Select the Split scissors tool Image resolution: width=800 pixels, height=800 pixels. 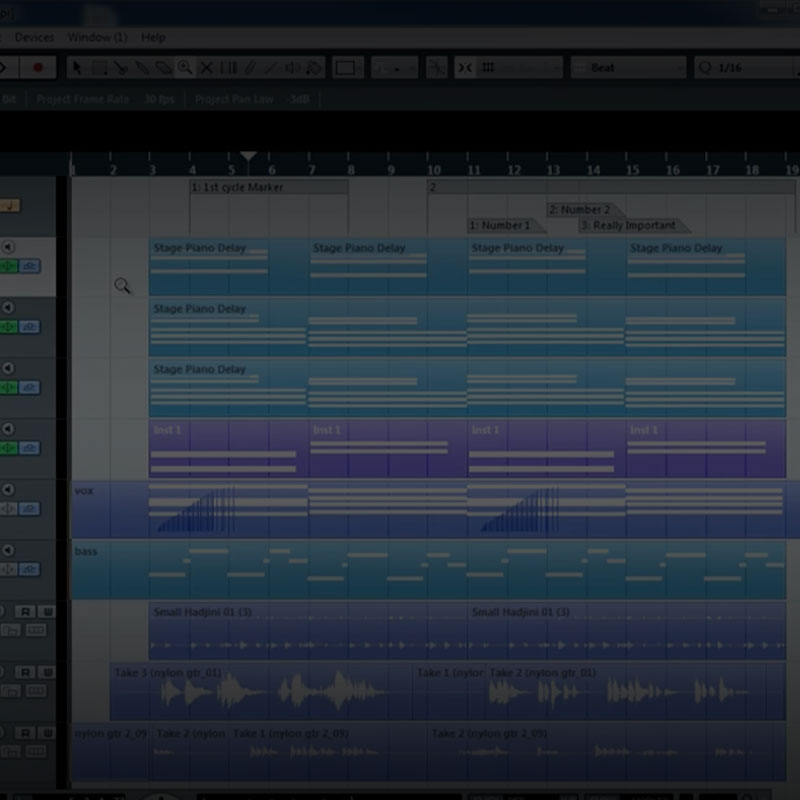(121, 67)
